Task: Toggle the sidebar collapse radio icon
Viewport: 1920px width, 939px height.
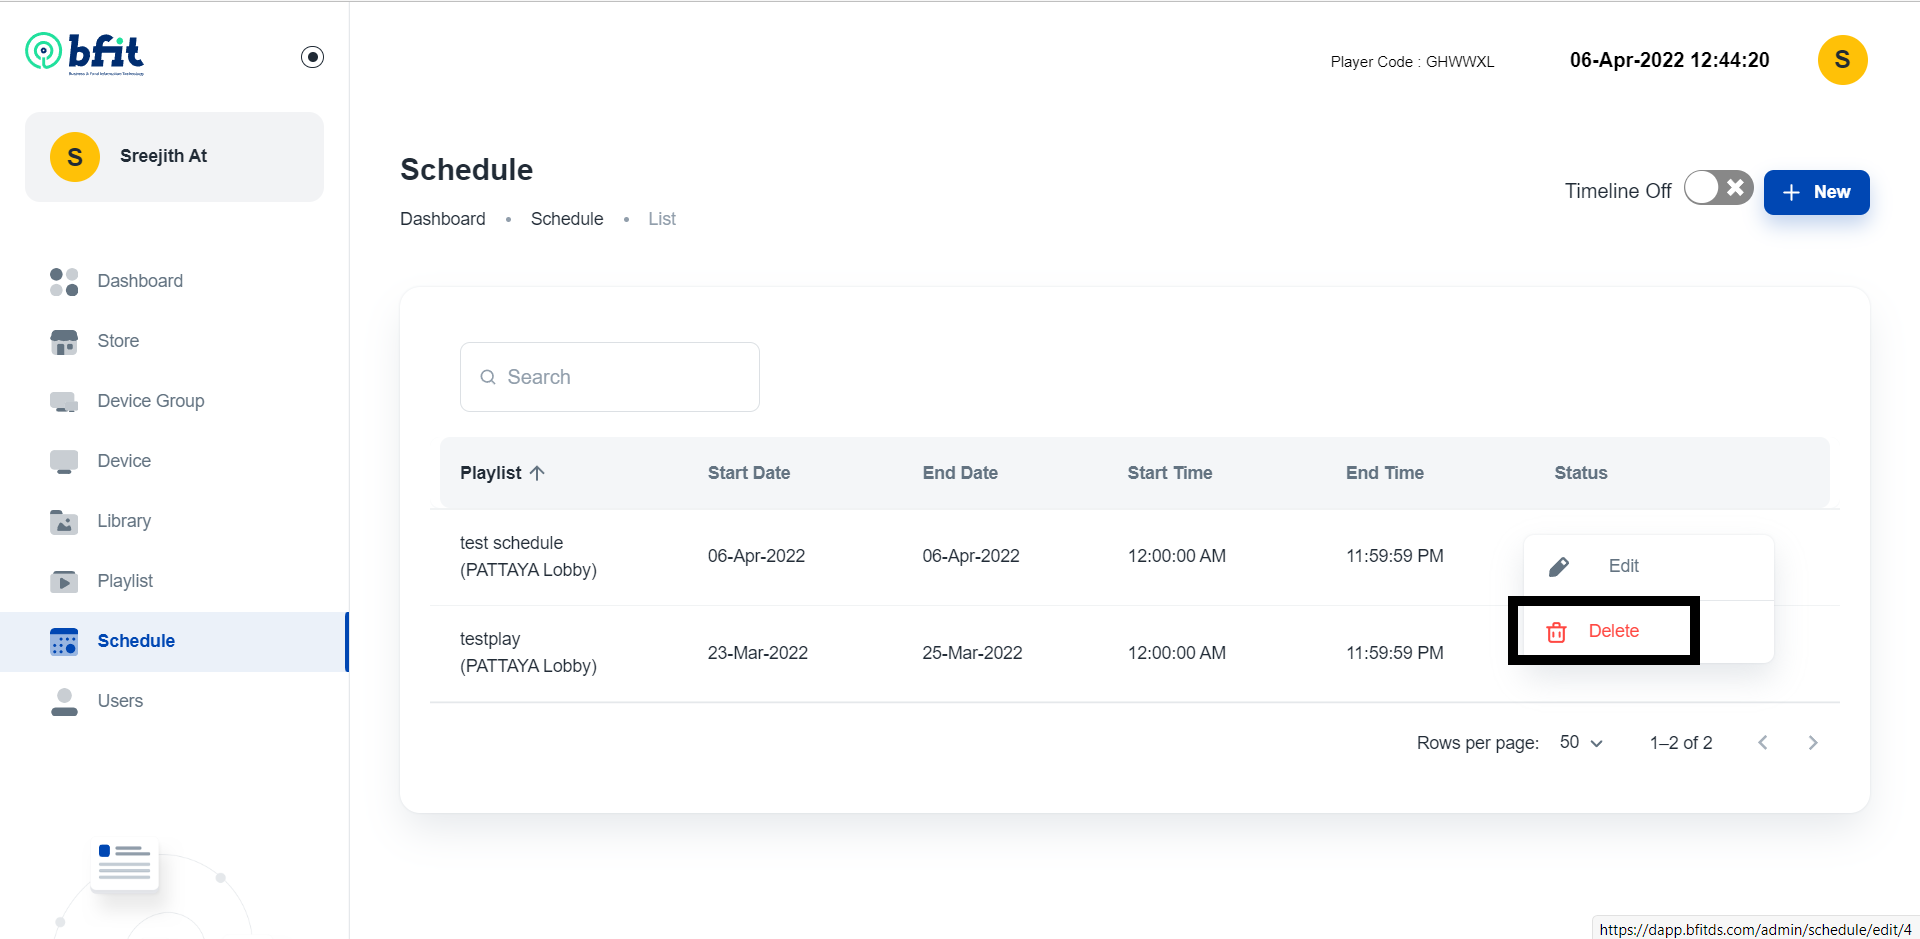Action: click(312, 57)
